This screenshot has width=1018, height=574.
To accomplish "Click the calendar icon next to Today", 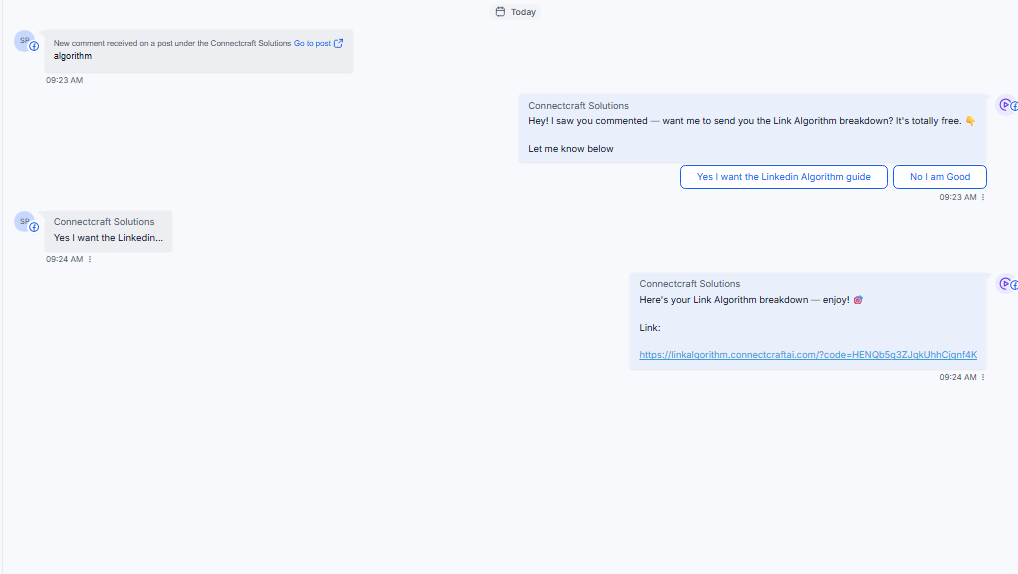I will [x=500, y=12].
